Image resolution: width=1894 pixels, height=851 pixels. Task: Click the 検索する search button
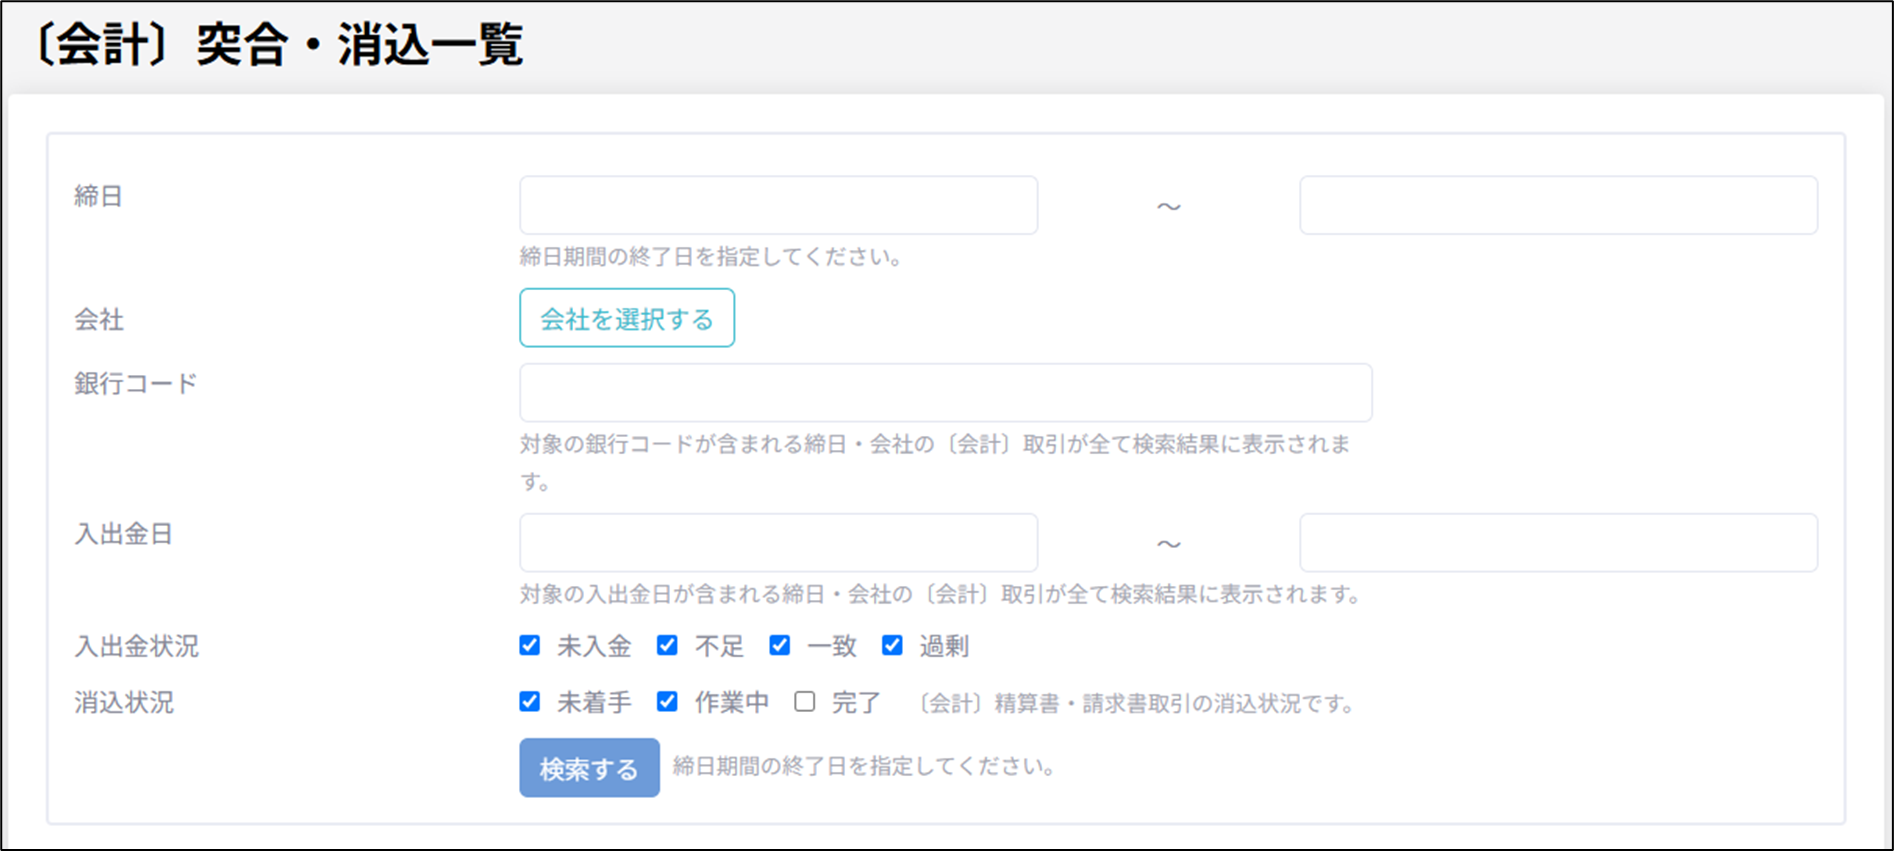(589, 768)
